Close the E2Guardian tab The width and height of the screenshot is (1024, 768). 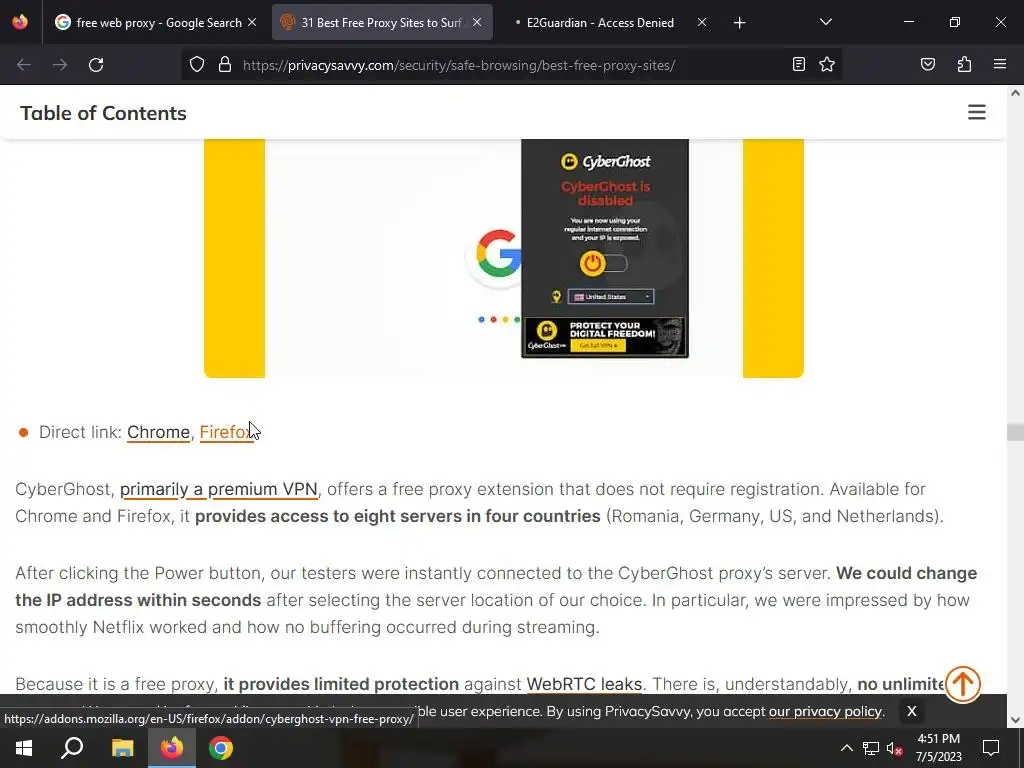click(x=701, y=22)
